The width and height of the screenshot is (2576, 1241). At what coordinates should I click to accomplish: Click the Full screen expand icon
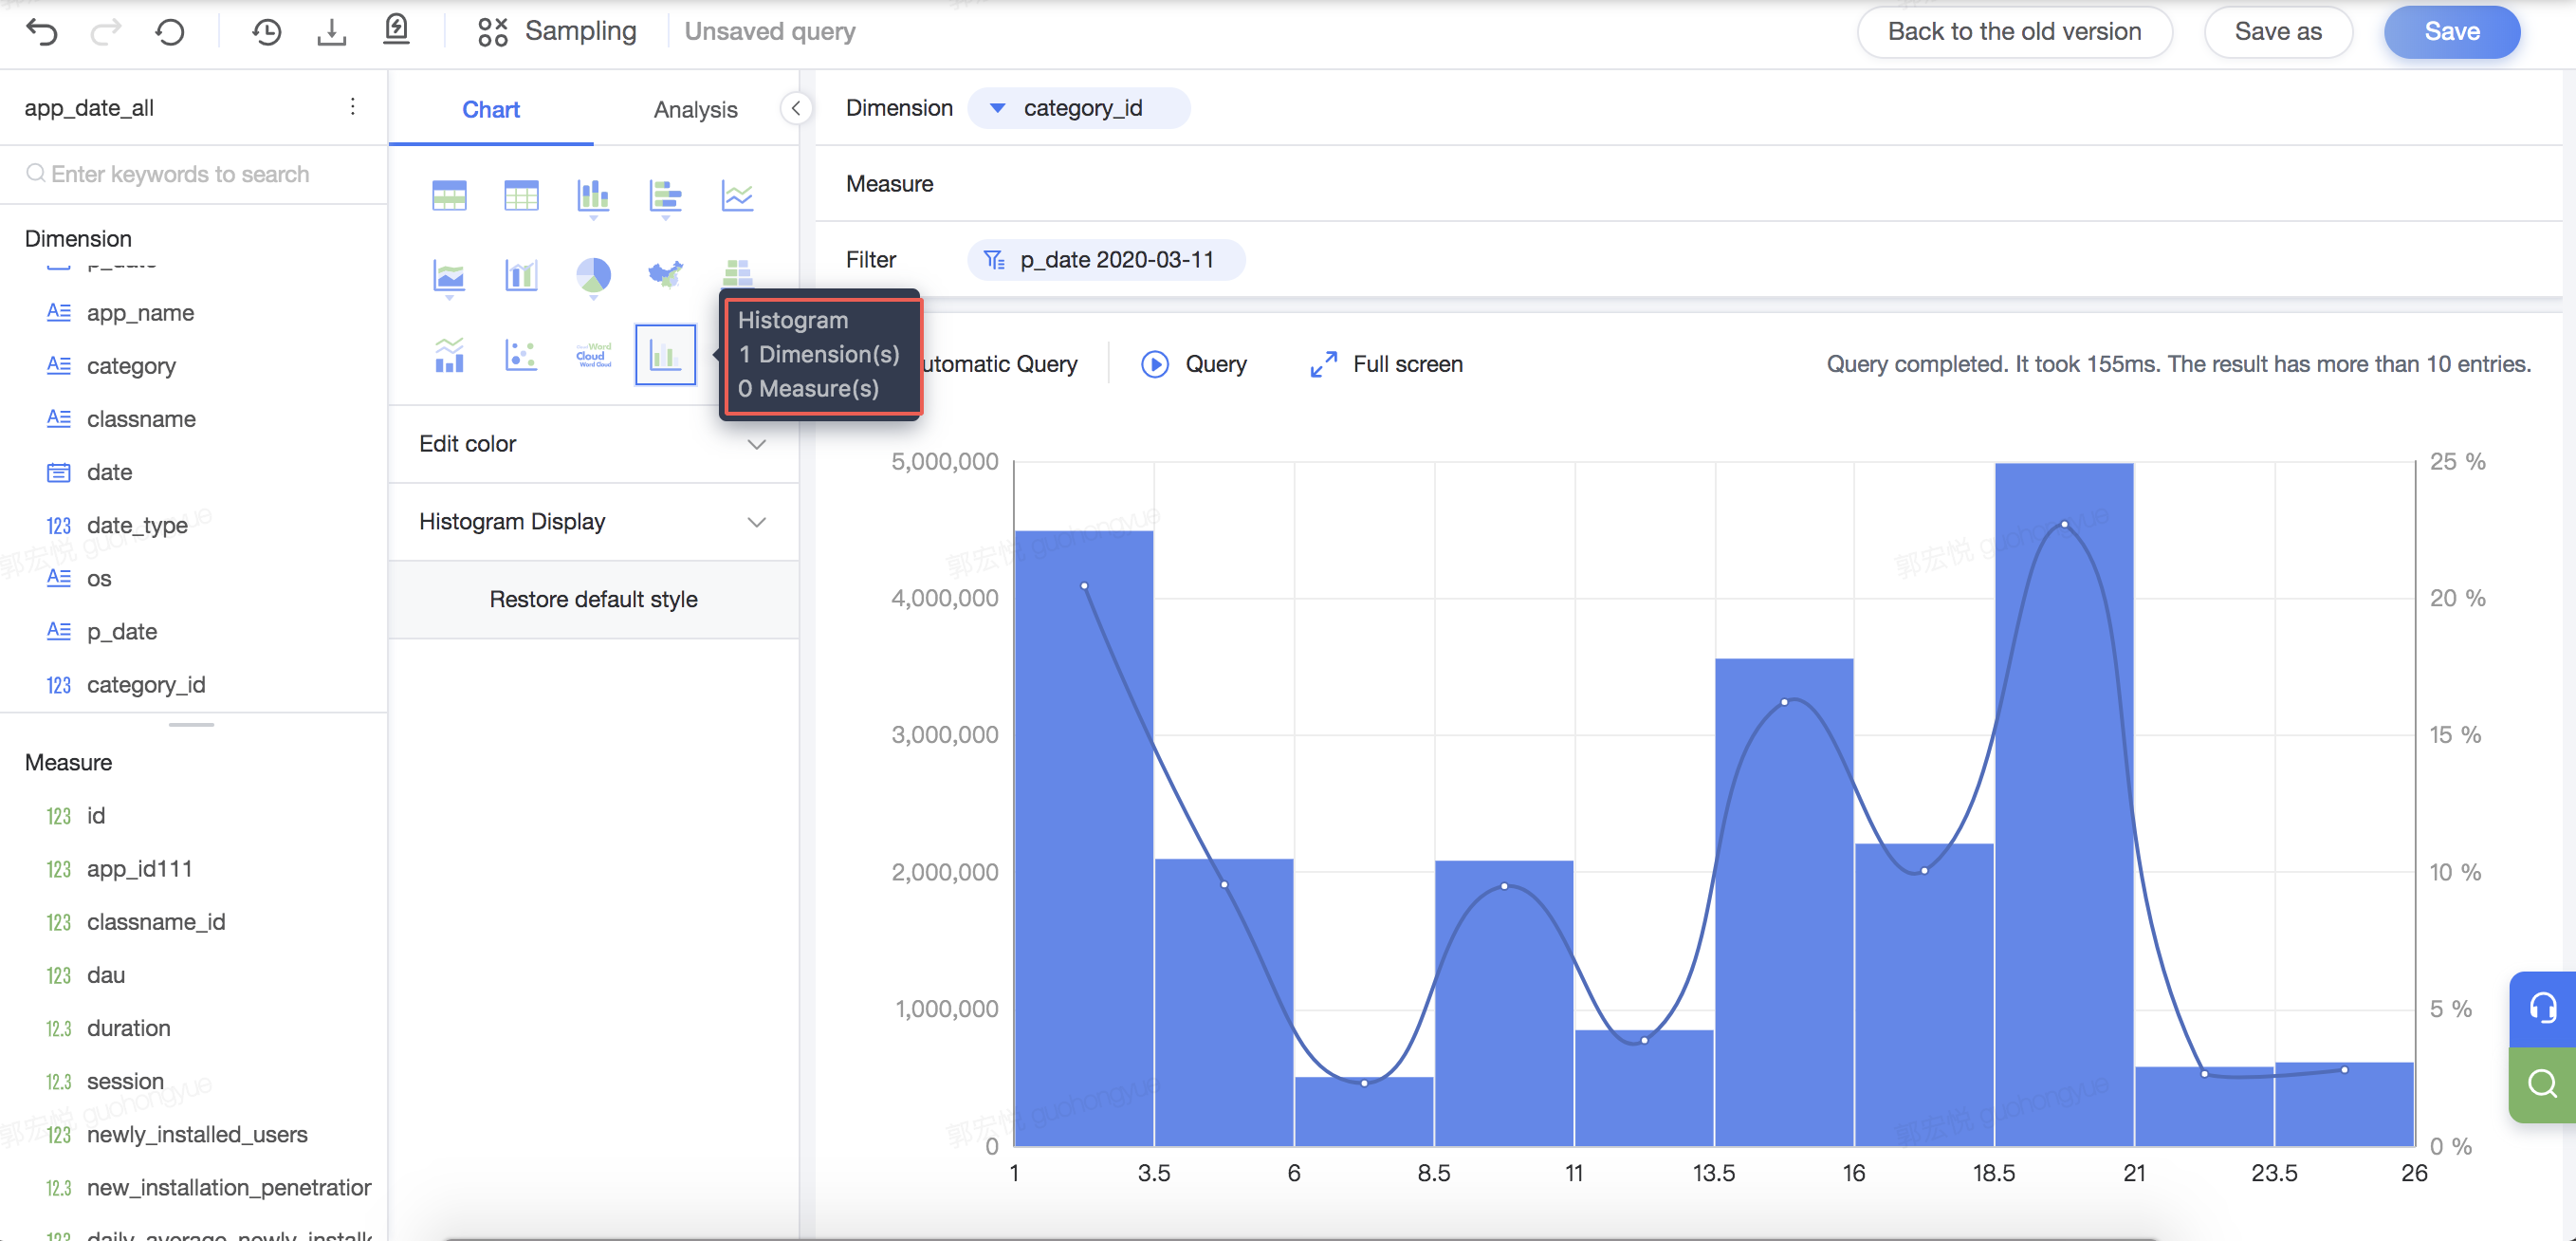[x=1323, y=364]
